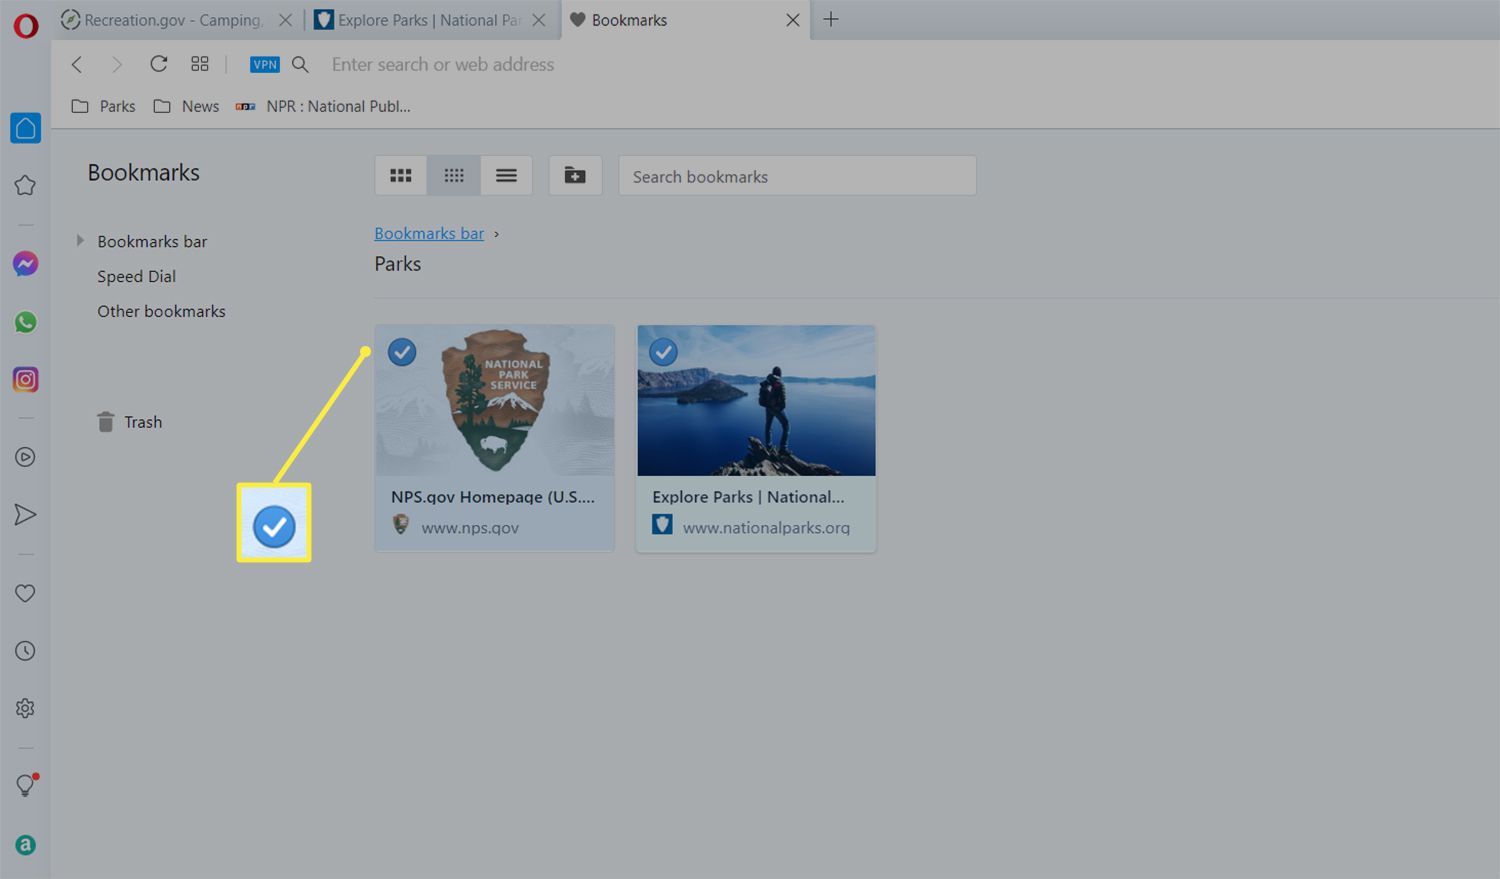
Task: Switch to large thumbnails view
Action: 401,175
